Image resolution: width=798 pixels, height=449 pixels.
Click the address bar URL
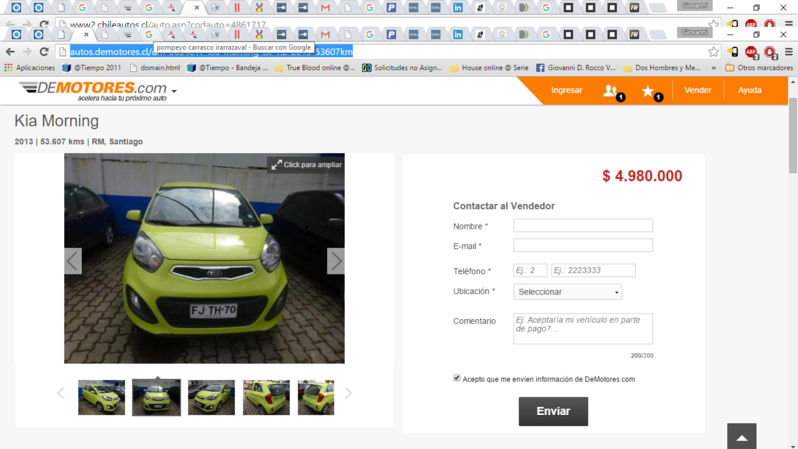(x=211, y=51)
